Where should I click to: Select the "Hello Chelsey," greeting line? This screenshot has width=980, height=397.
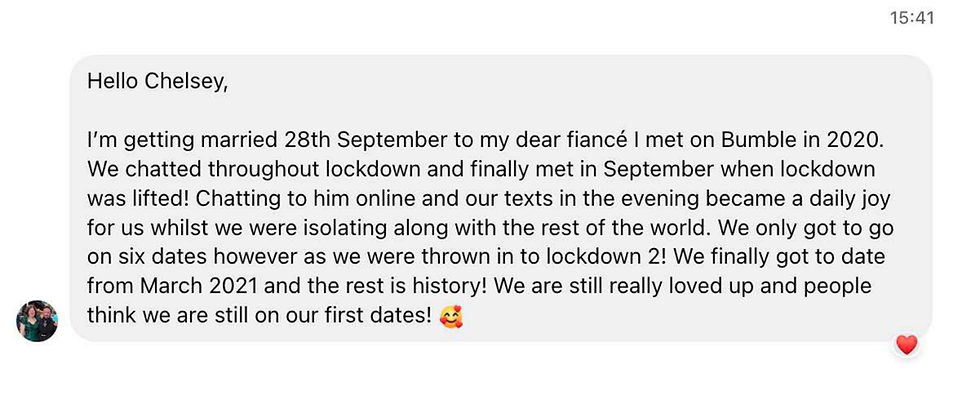click(x=158, y=81)
